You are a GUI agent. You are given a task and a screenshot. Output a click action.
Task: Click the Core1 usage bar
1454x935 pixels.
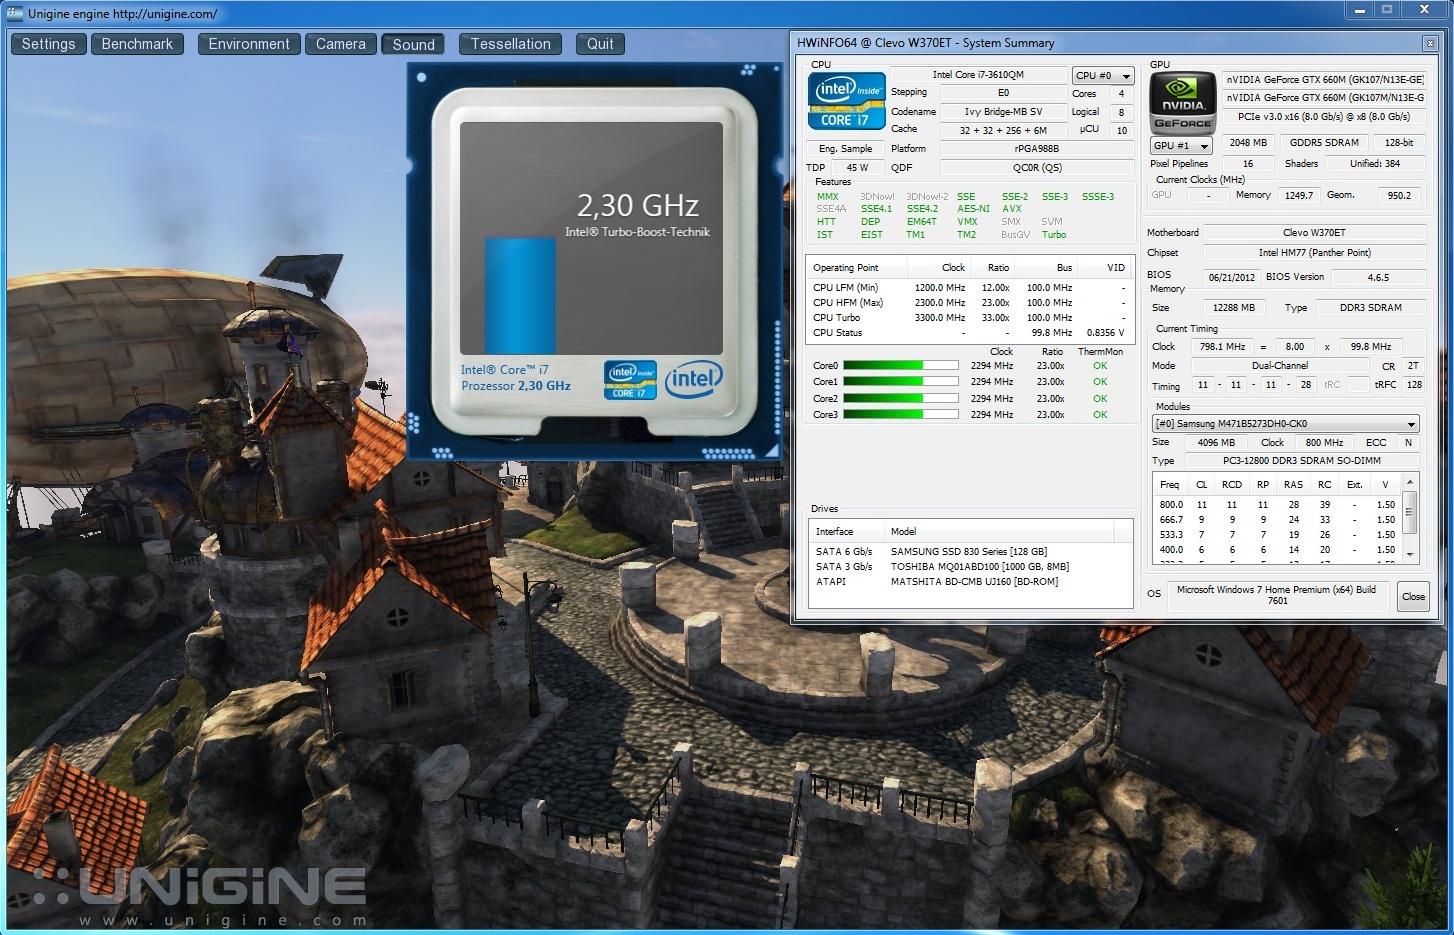[x=900, y=382]
